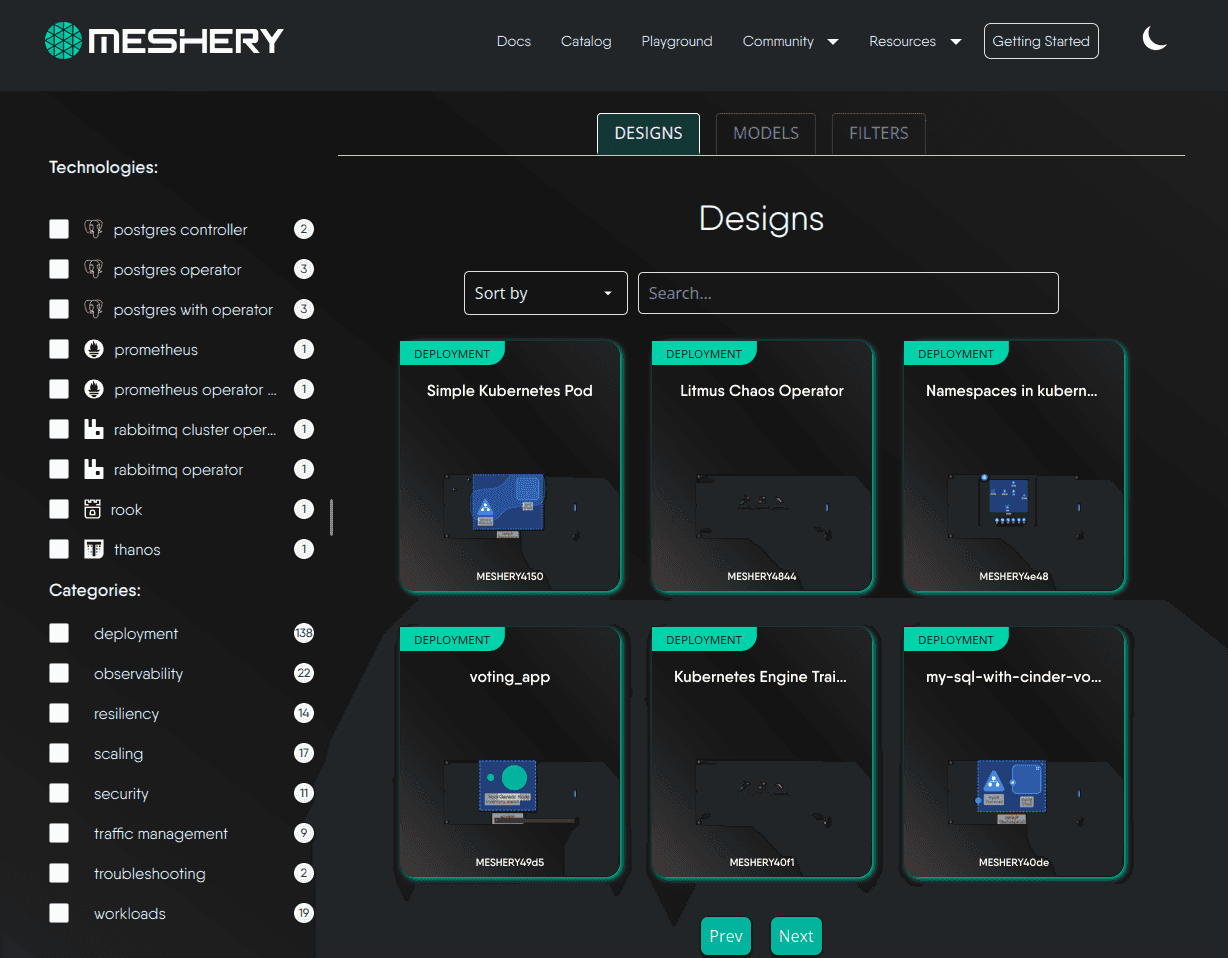
Task: Check the rook checkbox
Action: click(59, 509)
